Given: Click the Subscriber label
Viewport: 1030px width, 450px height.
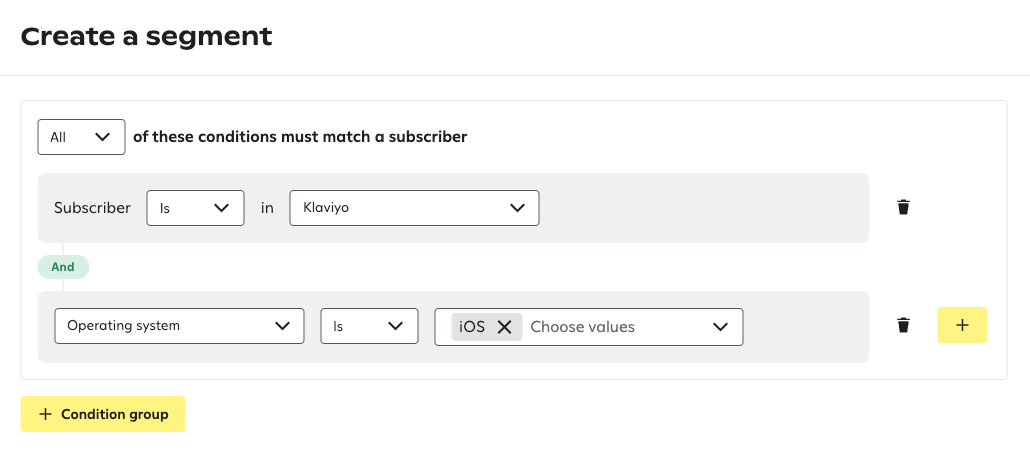Looking at the screenshot, I should pyautogui.click(x=92, y=208).
